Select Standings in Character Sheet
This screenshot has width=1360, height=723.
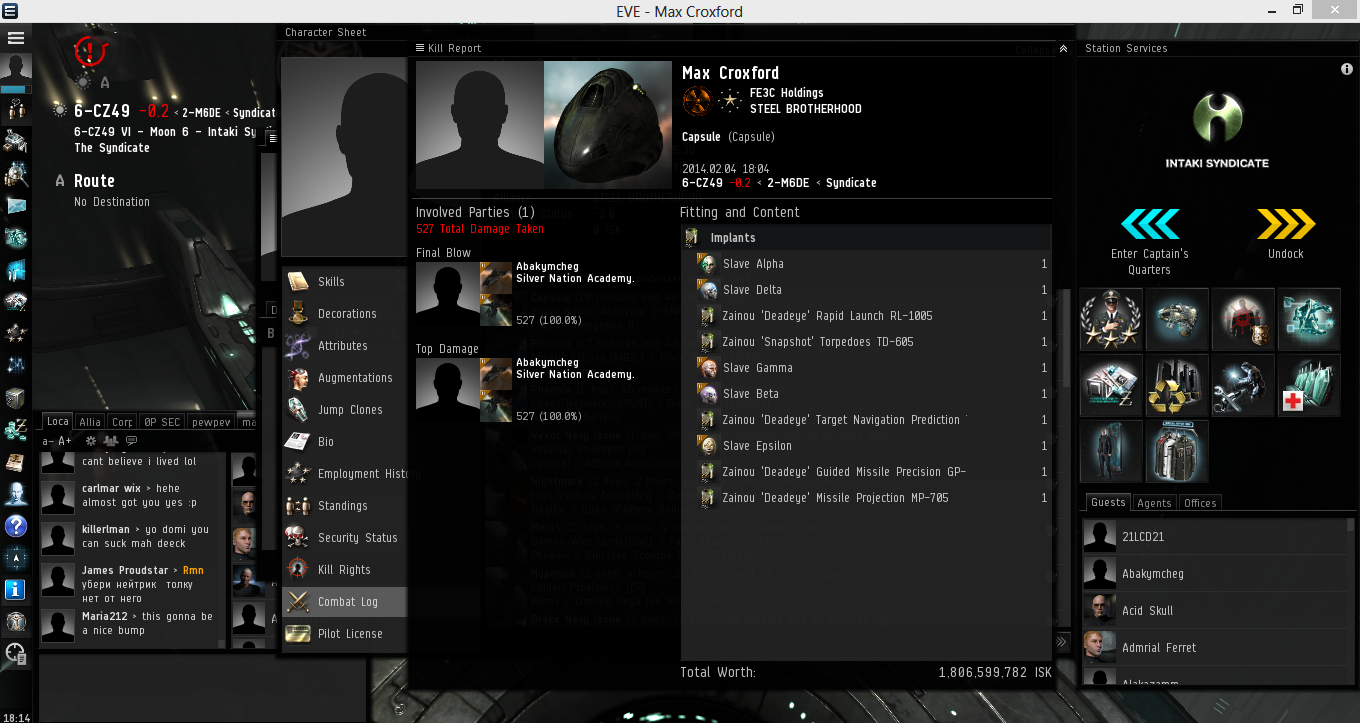(x=344, y=506)
